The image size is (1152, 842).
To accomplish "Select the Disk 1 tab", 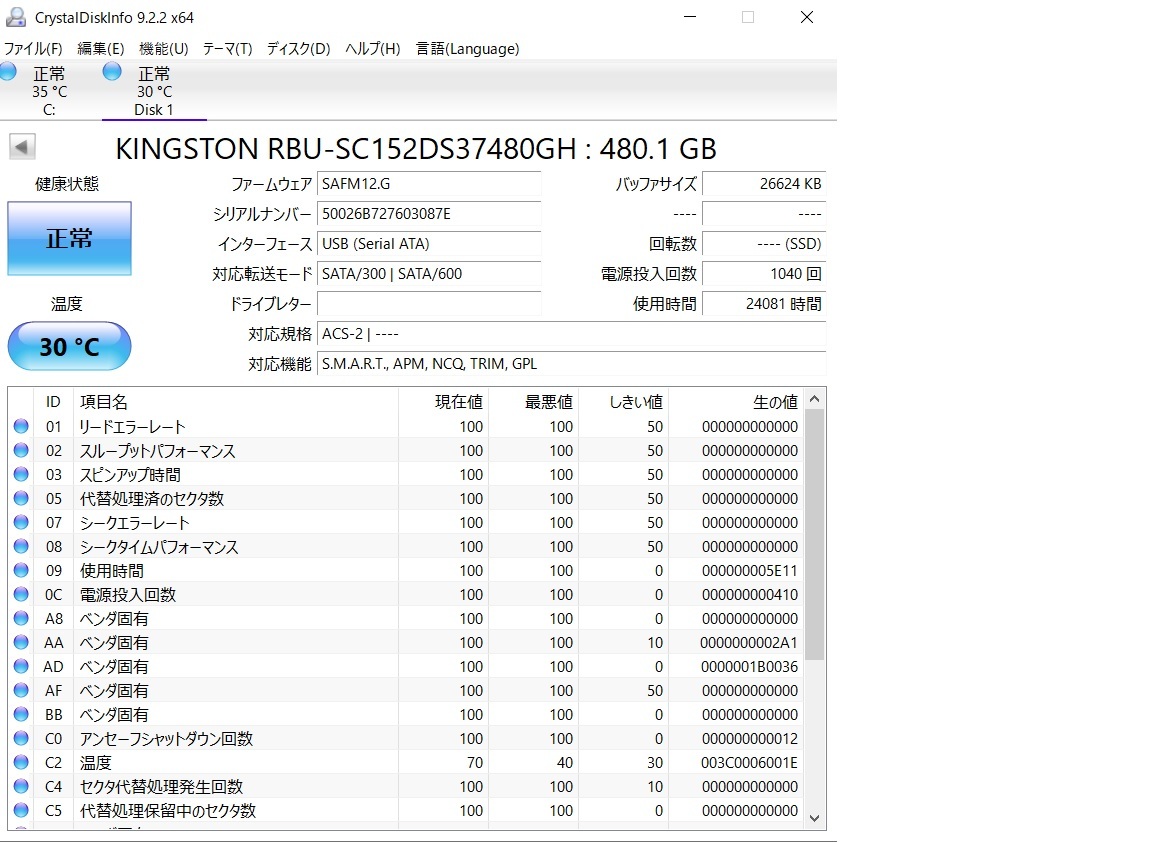I will click(x=154, y=91).
